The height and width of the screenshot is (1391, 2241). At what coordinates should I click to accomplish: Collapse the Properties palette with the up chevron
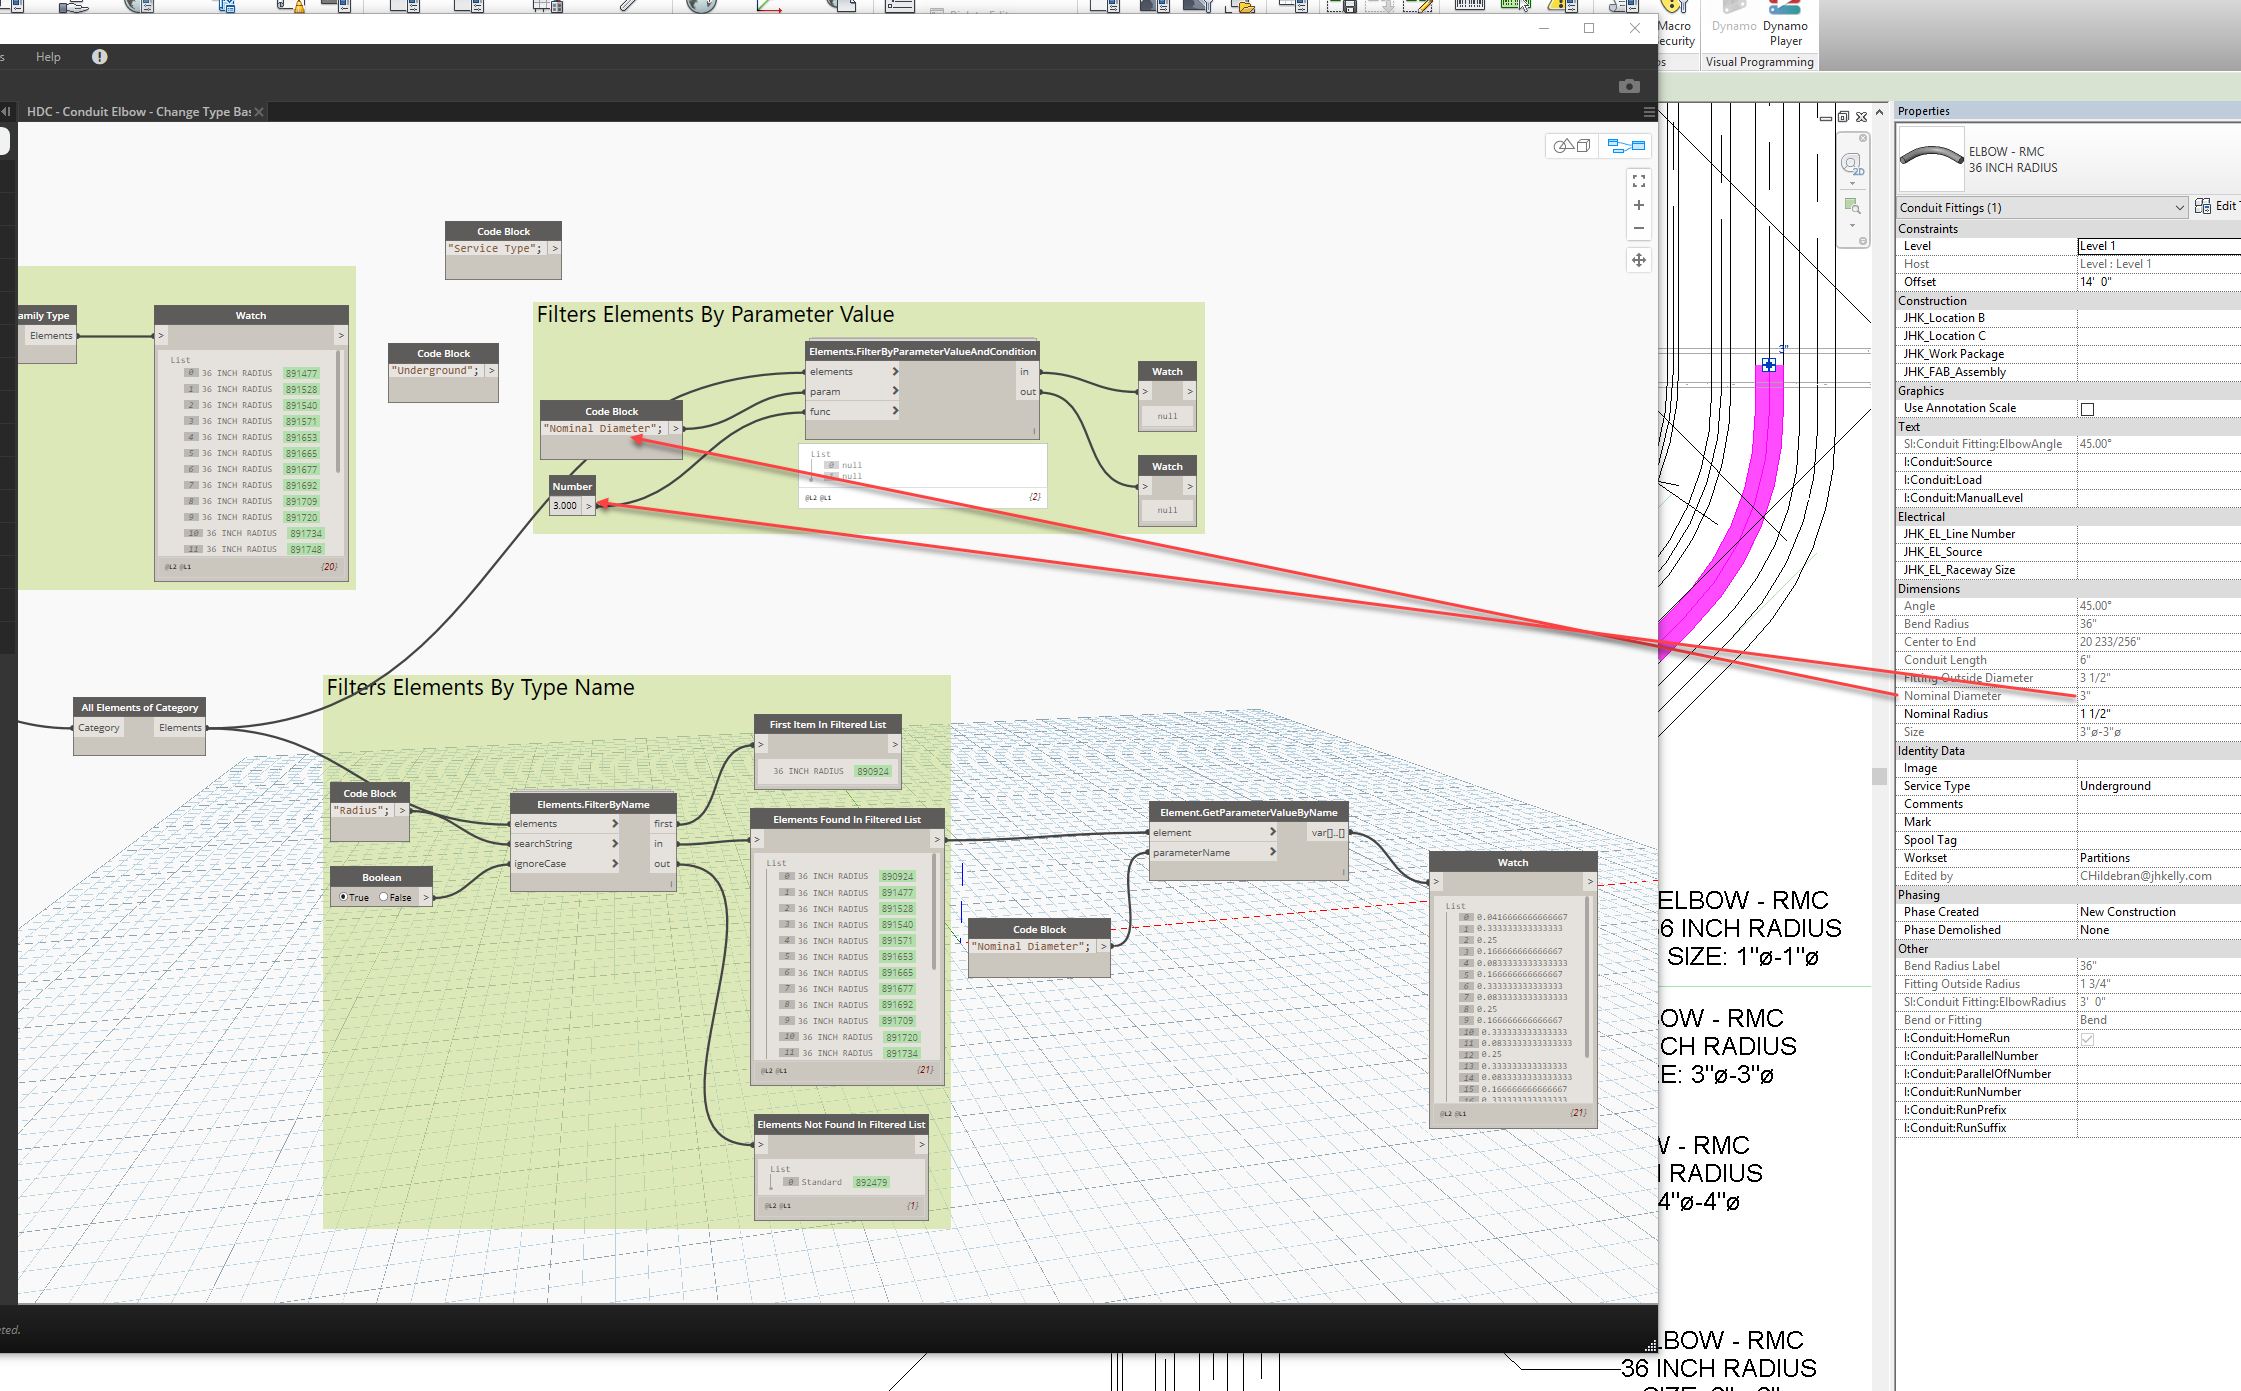point(1879,111)
